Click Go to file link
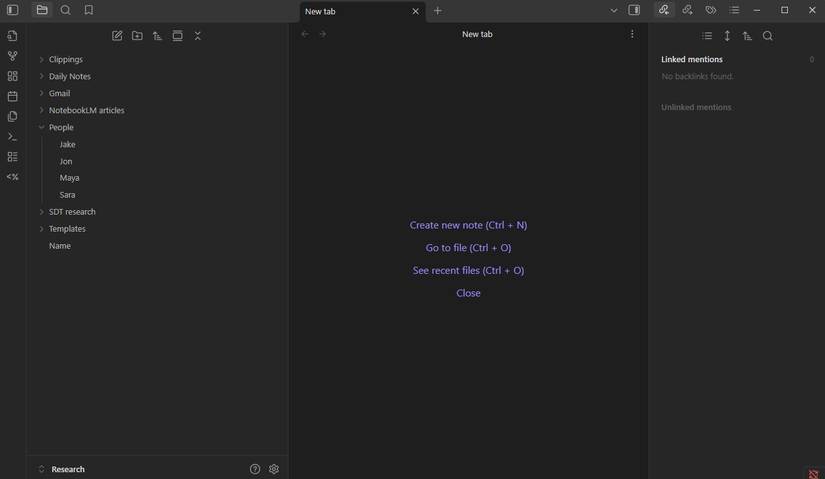 (468, 248)
